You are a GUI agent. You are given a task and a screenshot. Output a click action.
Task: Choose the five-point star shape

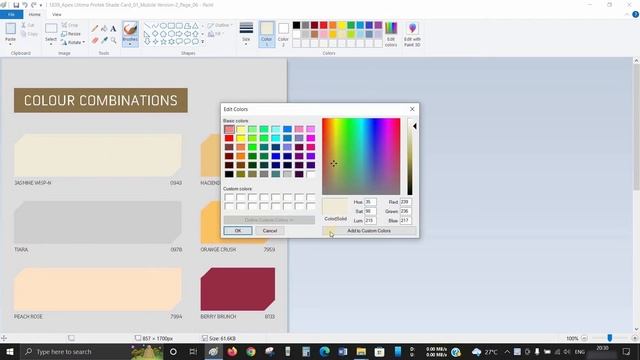pos(163,42)
